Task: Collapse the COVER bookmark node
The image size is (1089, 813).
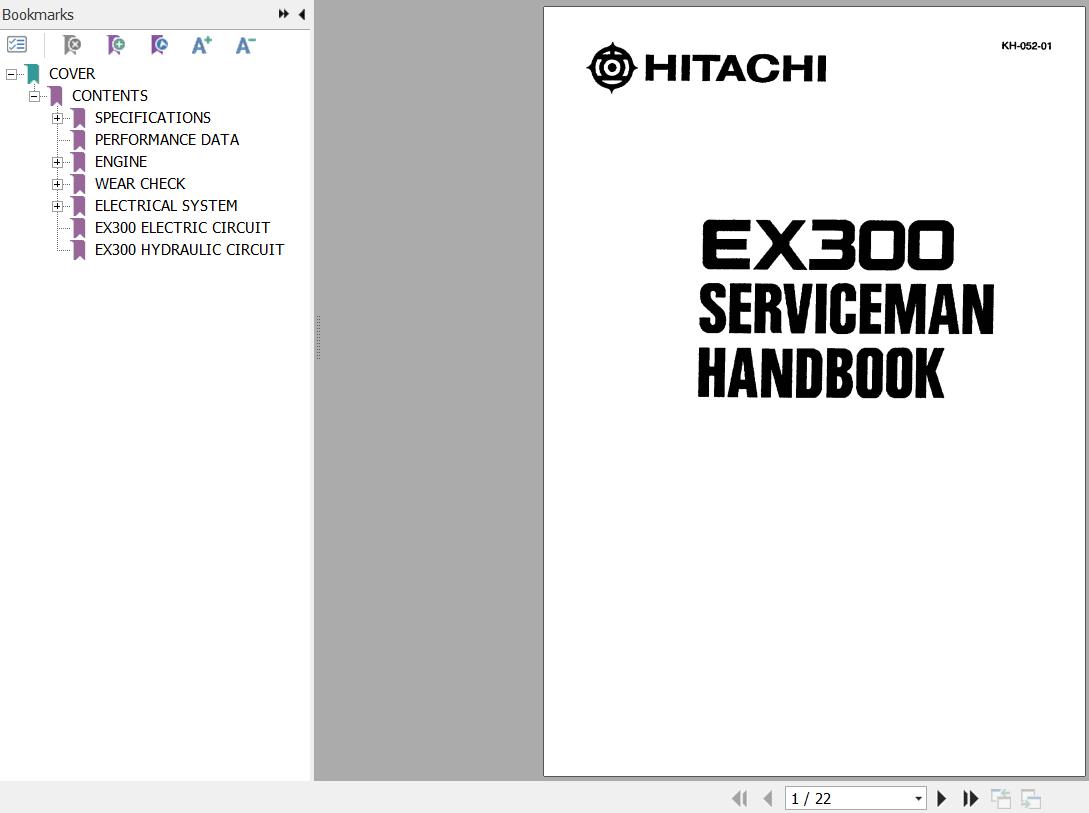Action: (11, 74)
